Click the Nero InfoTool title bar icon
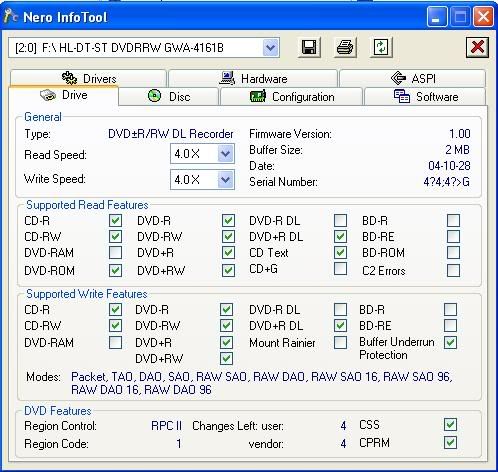Viewport: 498px width, 472px height. (11, 16)
